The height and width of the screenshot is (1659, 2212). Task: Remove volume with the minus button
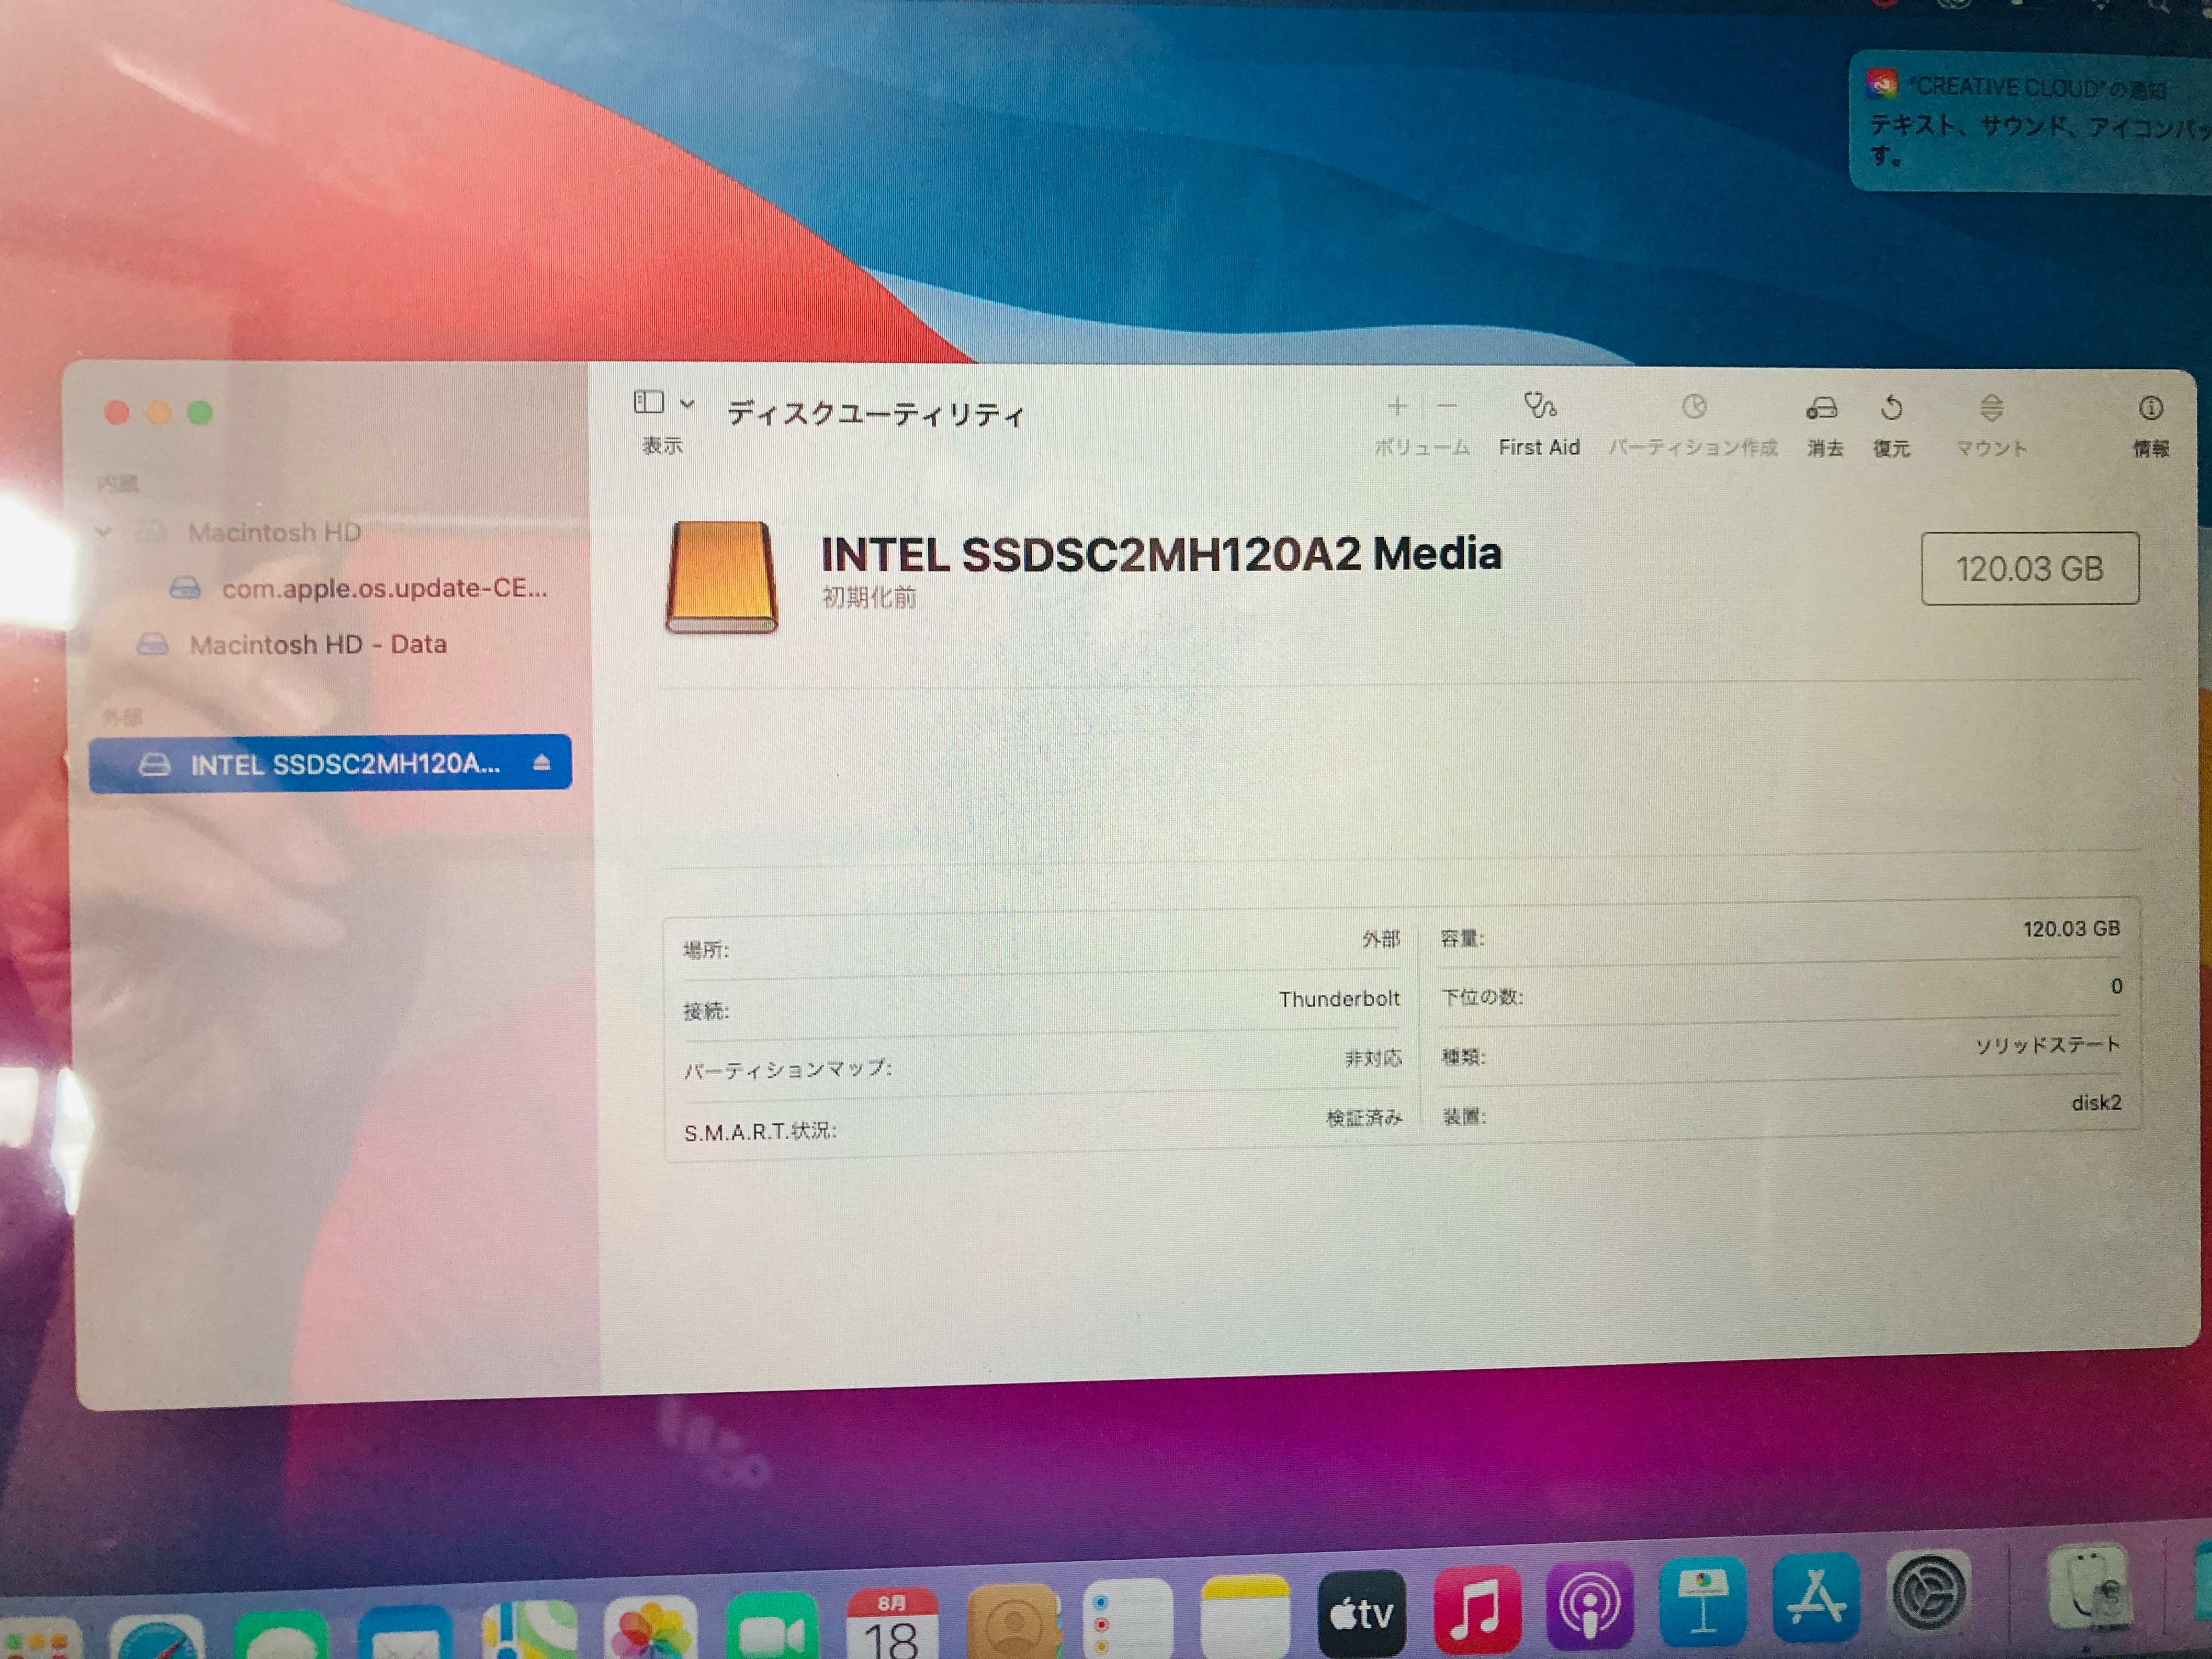click(1446, 406)
